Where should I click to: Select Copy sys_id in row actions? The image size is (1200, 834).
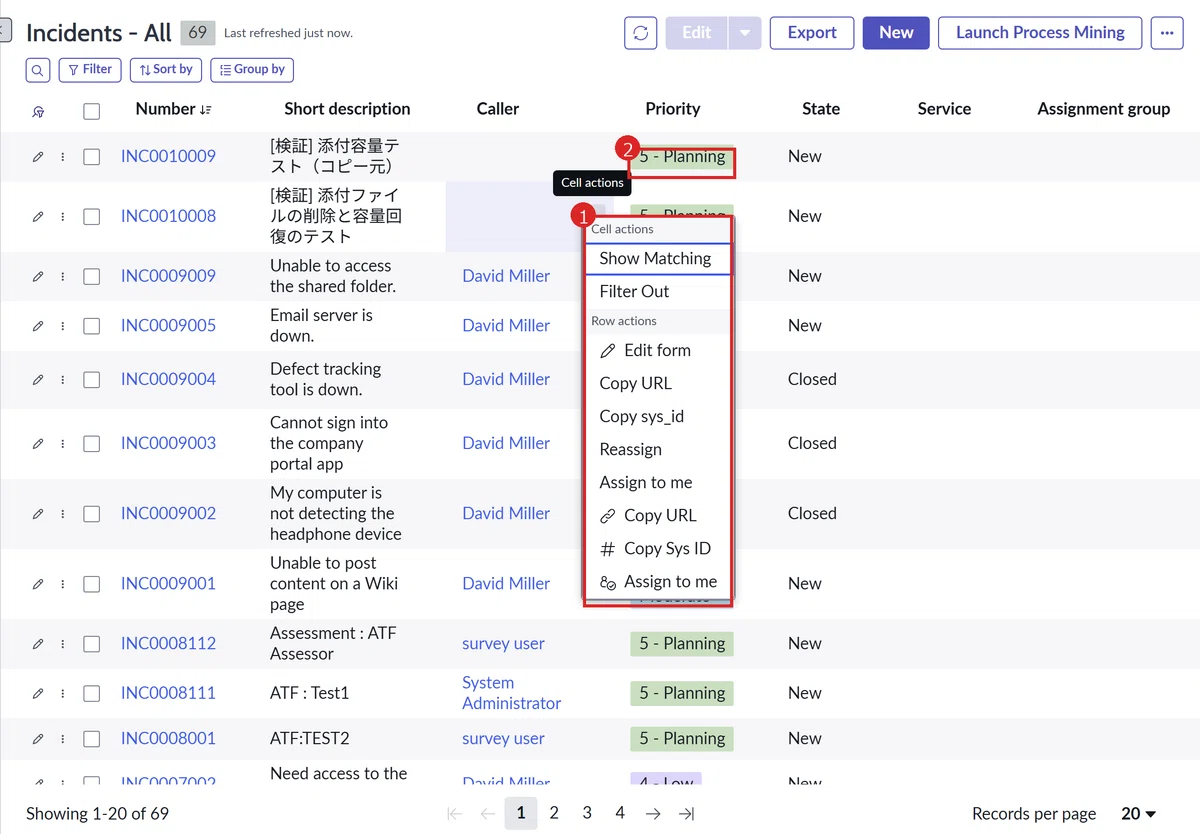coord(659,417)
